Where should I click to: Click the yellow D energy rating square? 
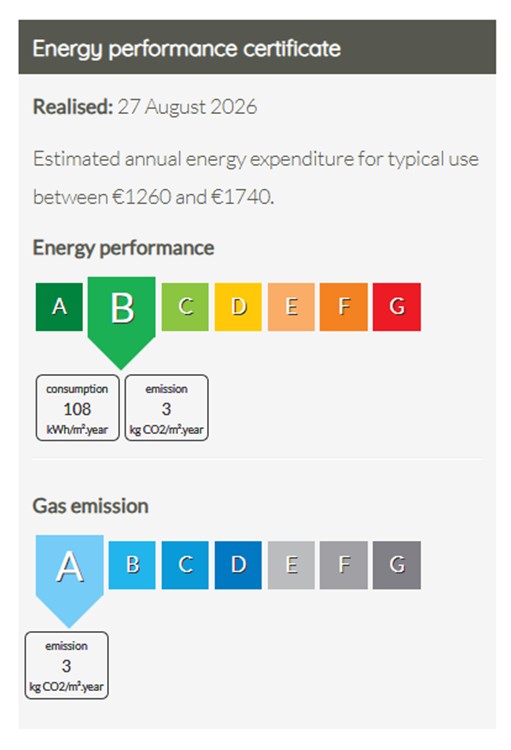click(238, 307)
